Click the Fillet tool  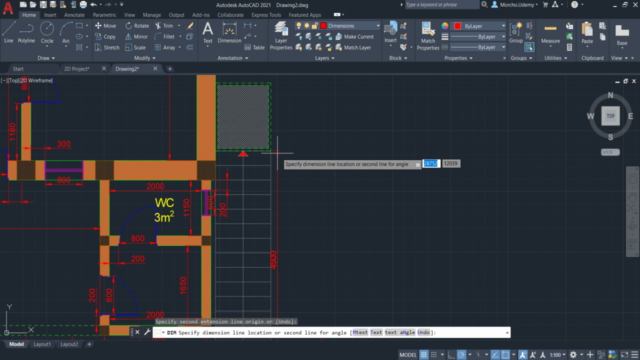tap(165, 37)
